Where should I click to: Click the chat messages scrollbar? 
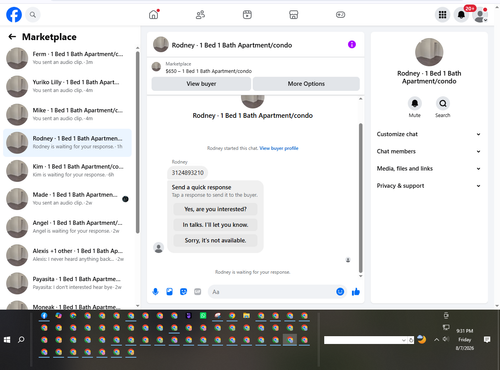360,198
